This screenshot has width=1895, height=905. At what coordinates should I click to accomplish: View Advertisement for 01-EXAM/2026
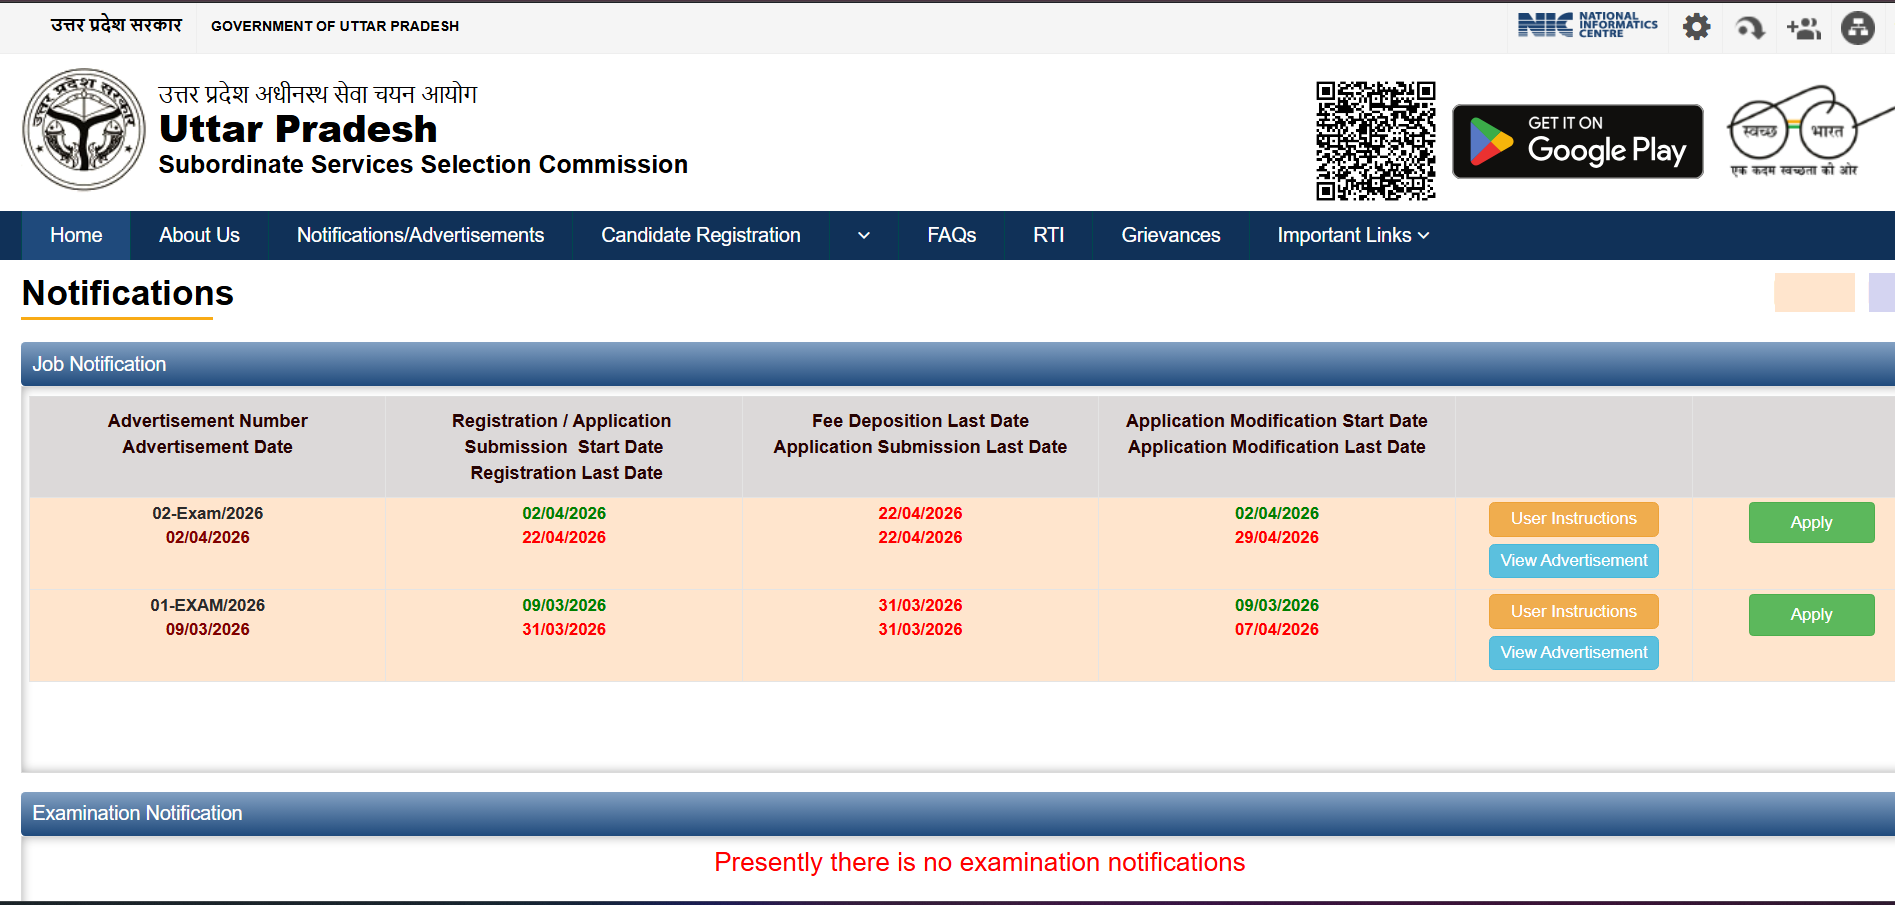coord(1573,653)
